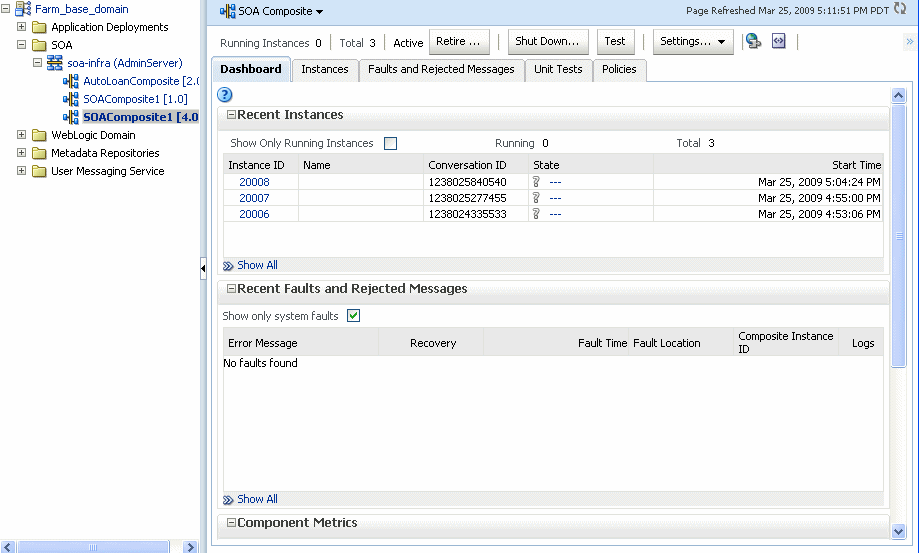Open the Unit Tests tab
This screenshot has height=553, width=919.
pos(558,69)
